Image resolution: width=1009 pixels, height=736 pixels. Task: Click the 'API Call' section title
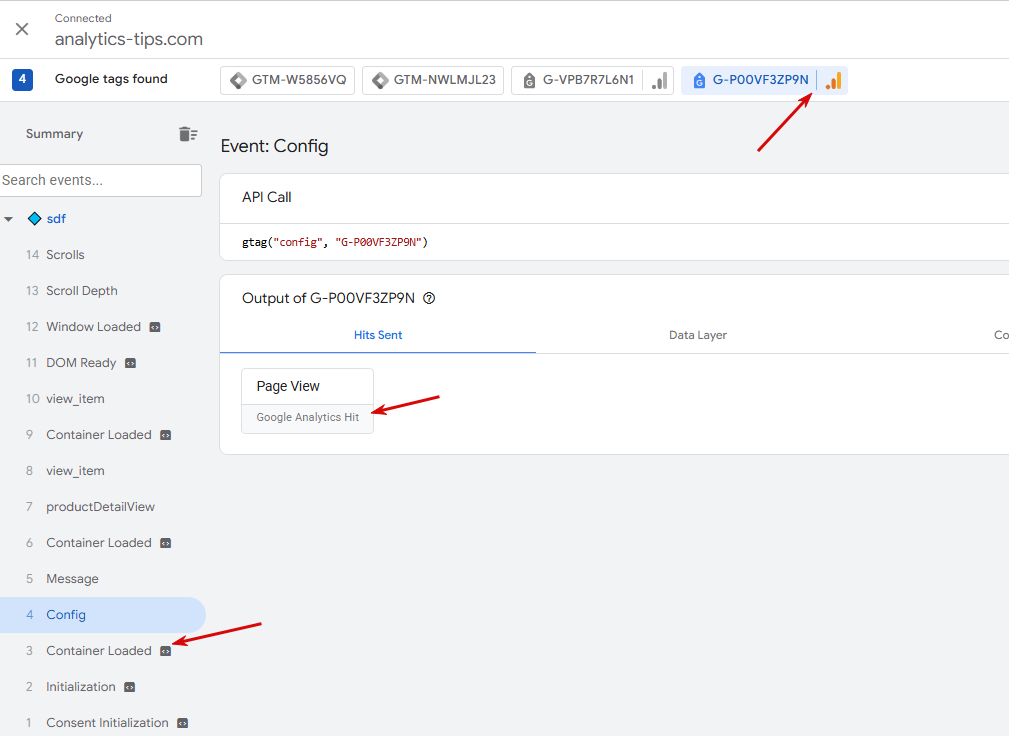point(266,198)
